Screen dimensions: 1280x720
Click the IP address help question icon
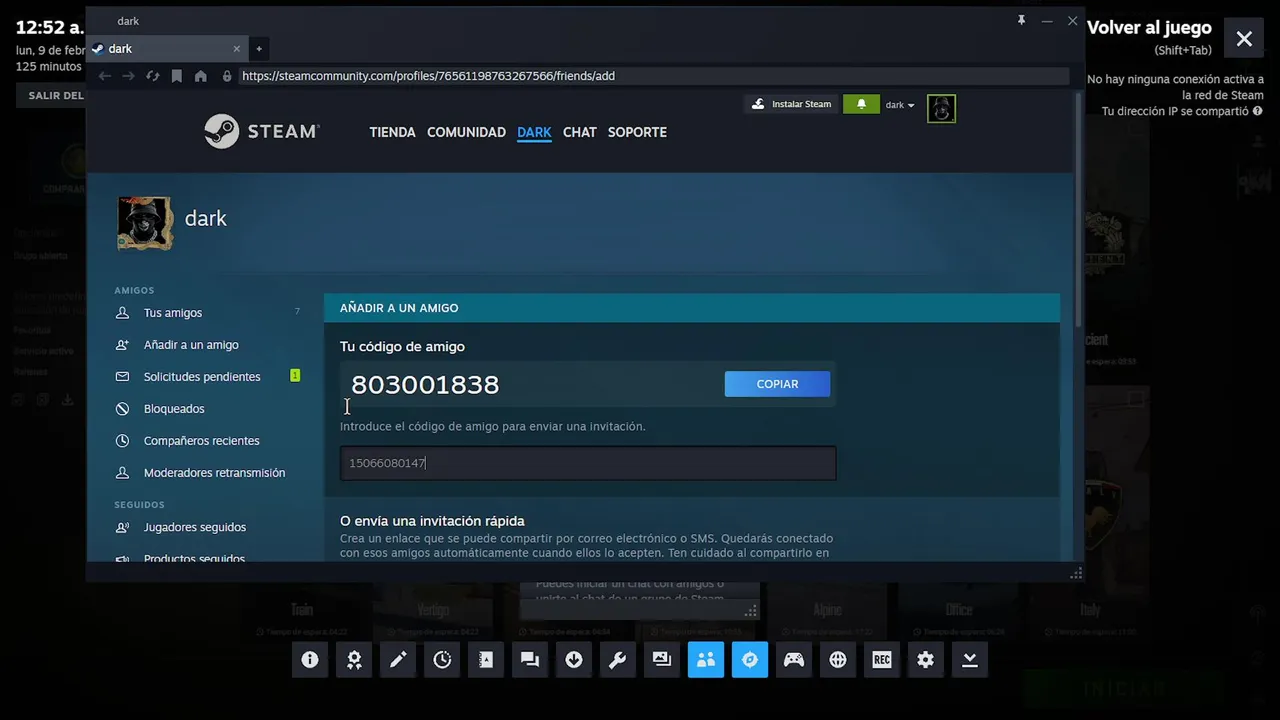[1258, 111]
